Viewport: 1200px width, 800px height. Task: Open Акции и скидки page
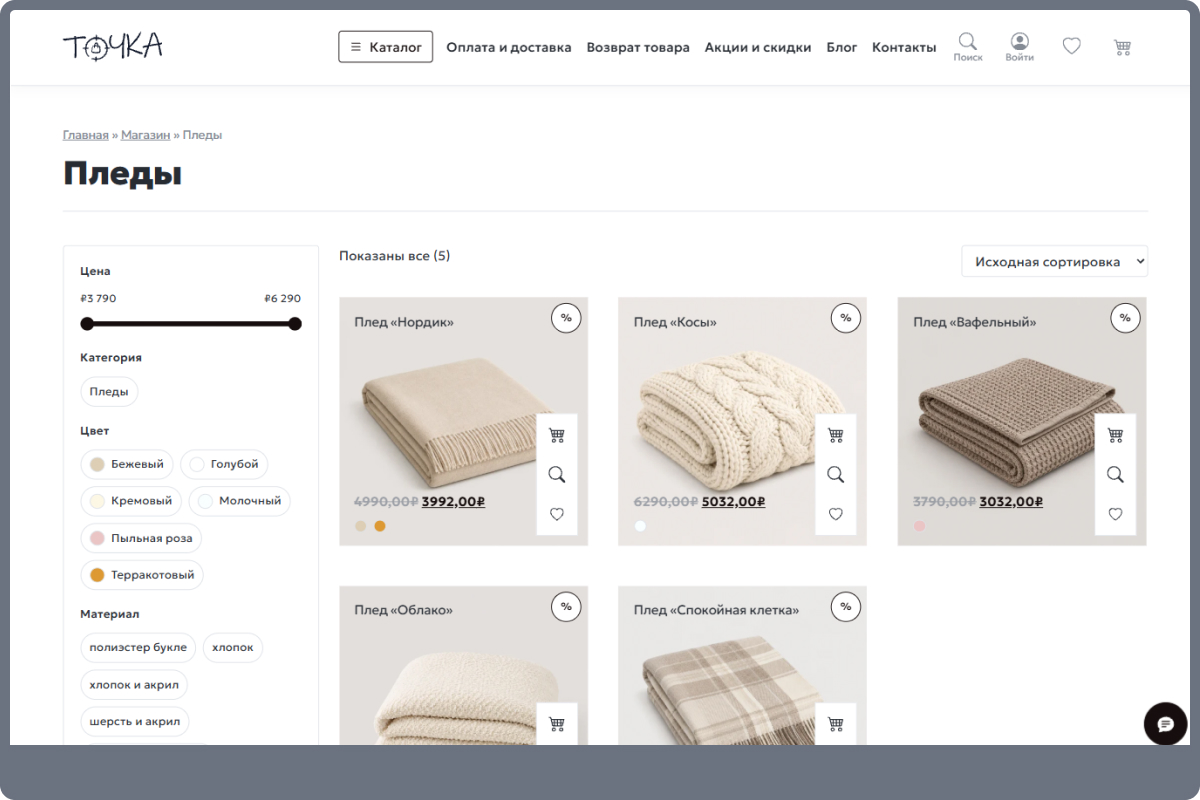point(758,47)
